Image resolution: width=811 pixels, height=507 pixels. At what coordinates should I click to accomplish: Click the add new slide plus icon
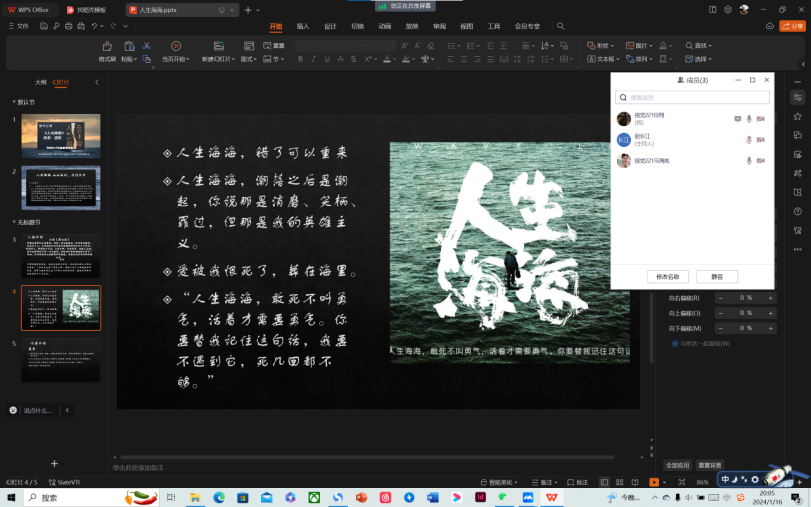pos(54,463)
